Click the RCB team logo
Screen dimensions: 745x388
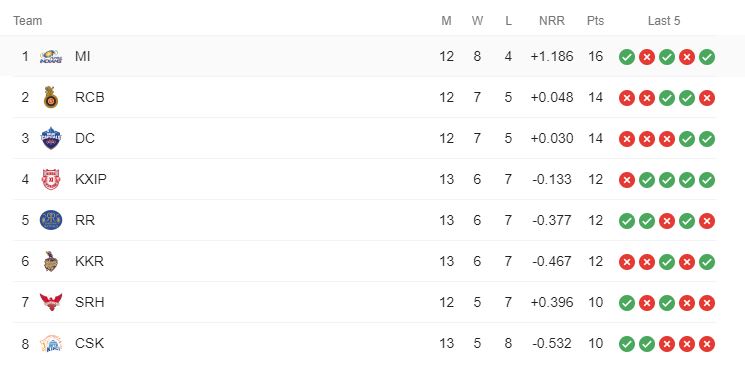pyautogui.click(x=51, y=97)
